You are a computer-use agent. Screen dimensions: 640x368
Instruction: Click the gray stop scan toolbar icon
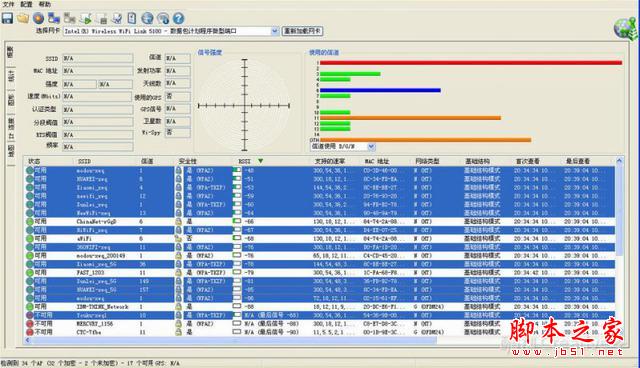click(101, 18)
